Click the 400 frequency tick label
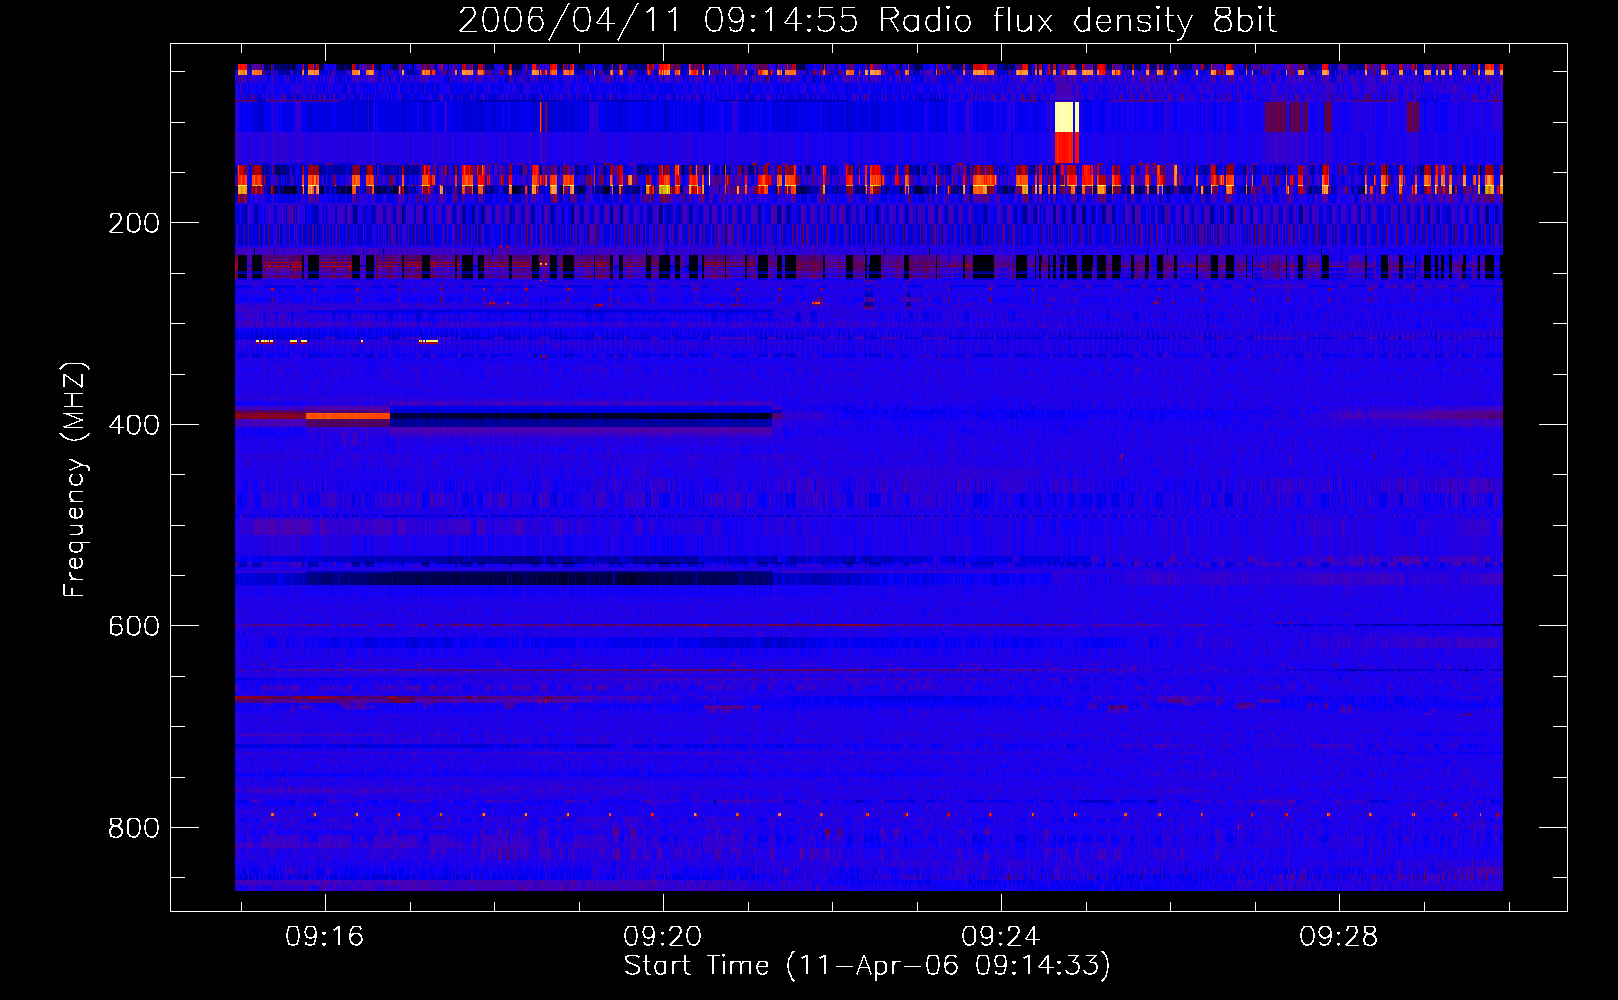The image size is (1618, 1000). [x=134, y=425]
